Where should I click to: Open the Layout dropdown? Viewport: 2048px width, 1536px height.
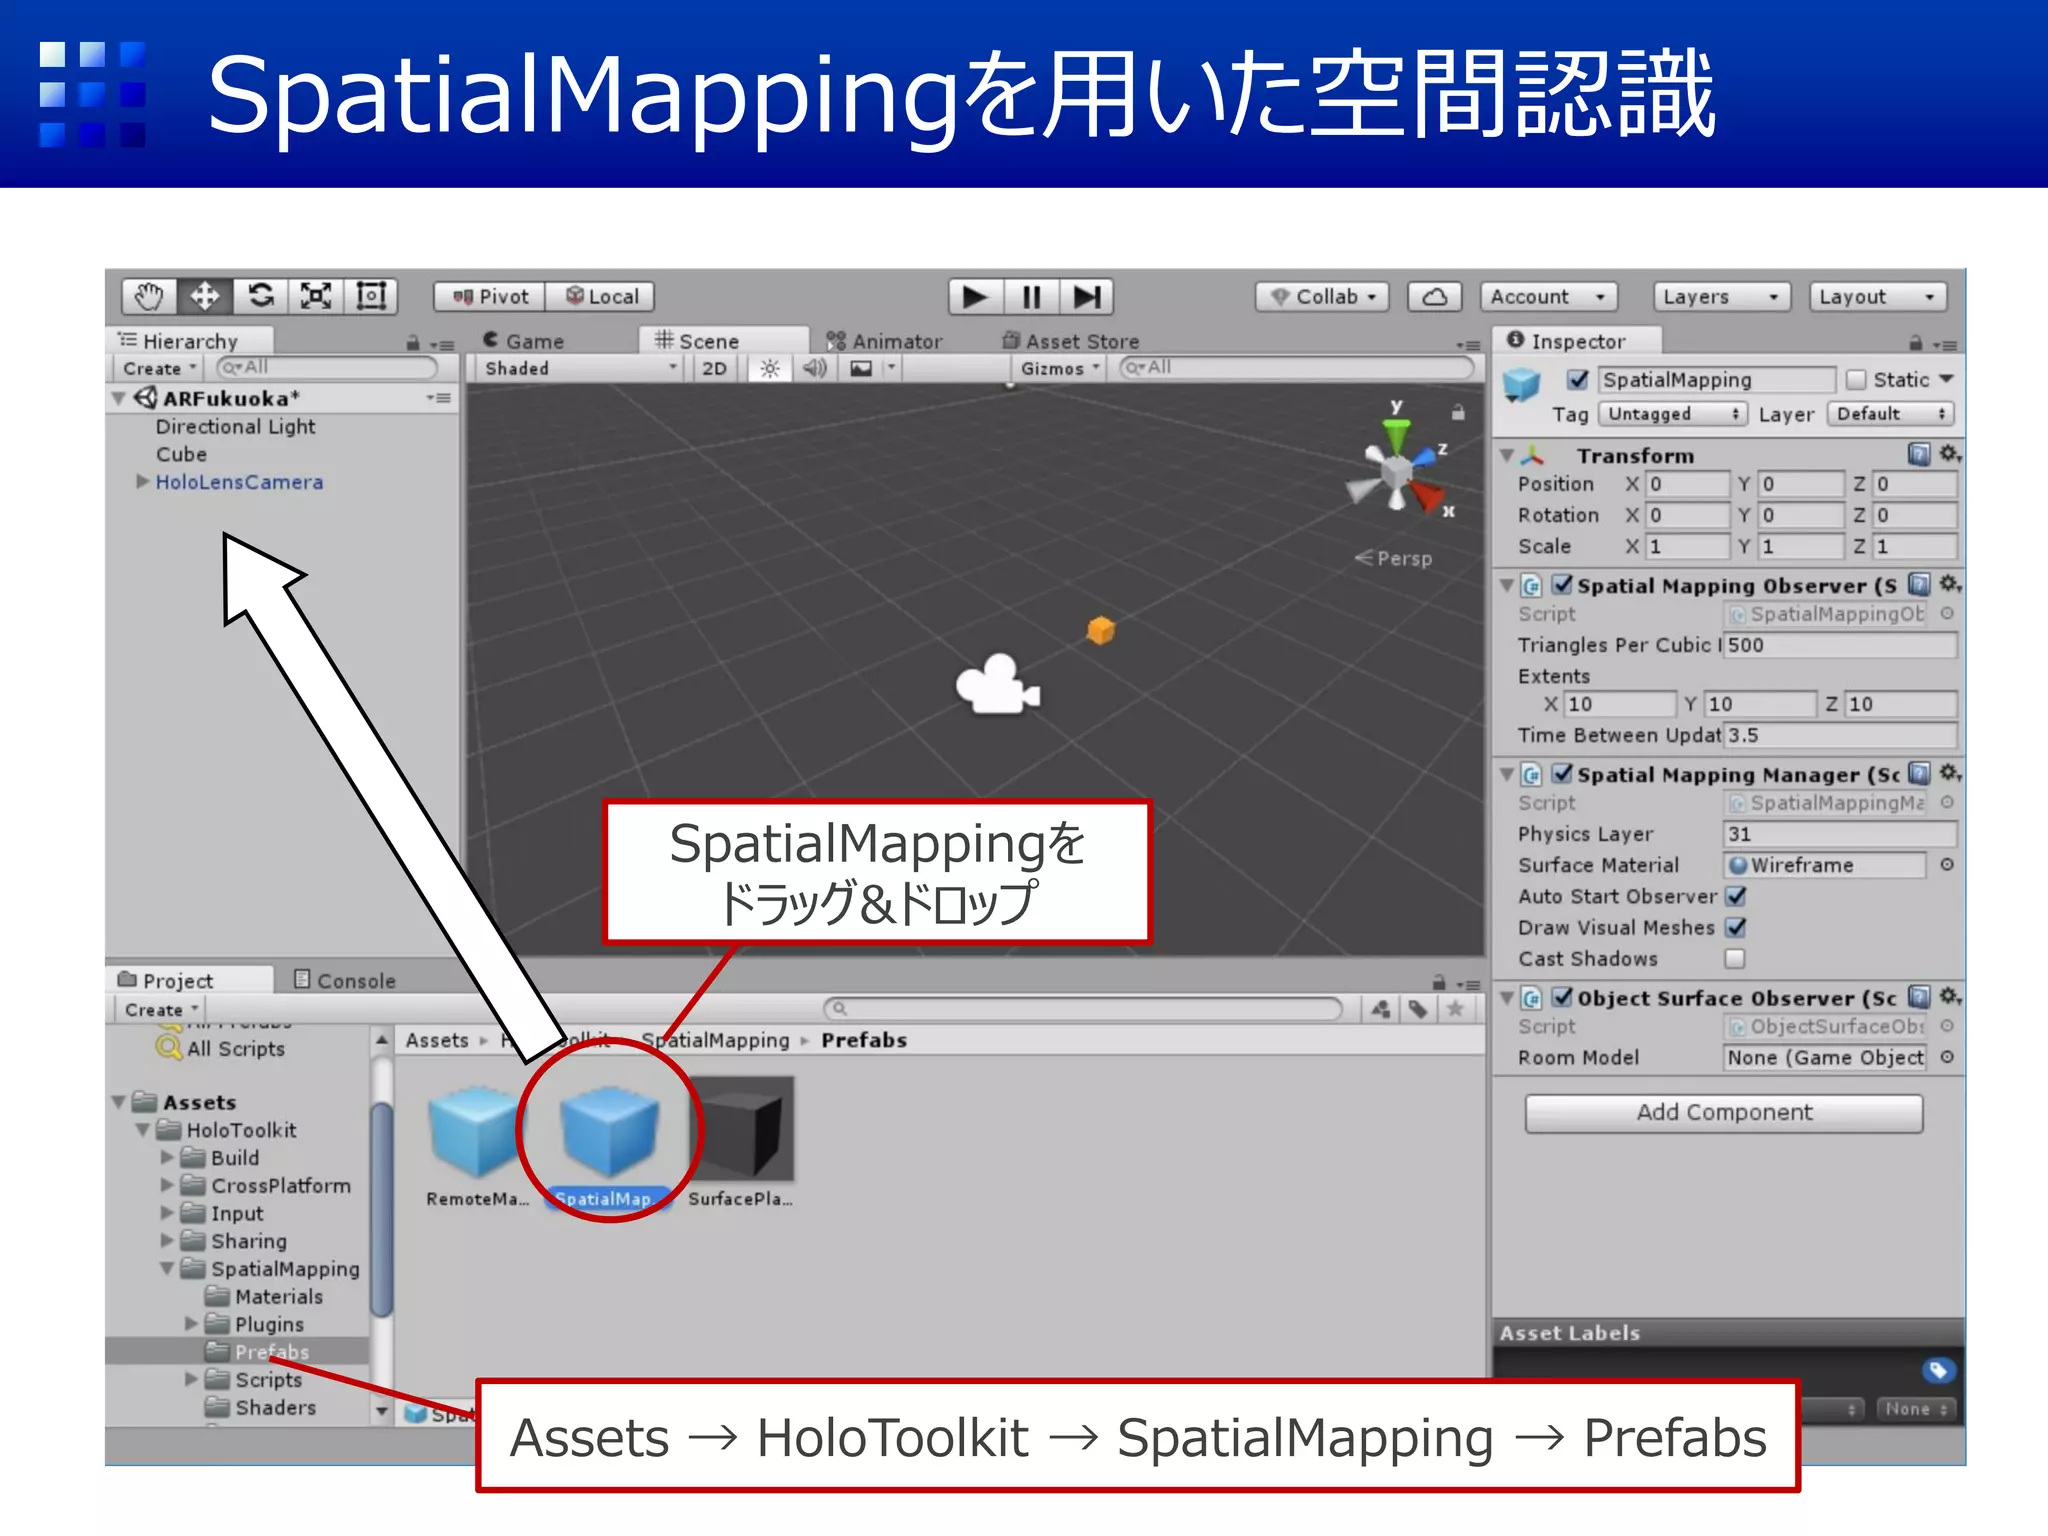1877,297
